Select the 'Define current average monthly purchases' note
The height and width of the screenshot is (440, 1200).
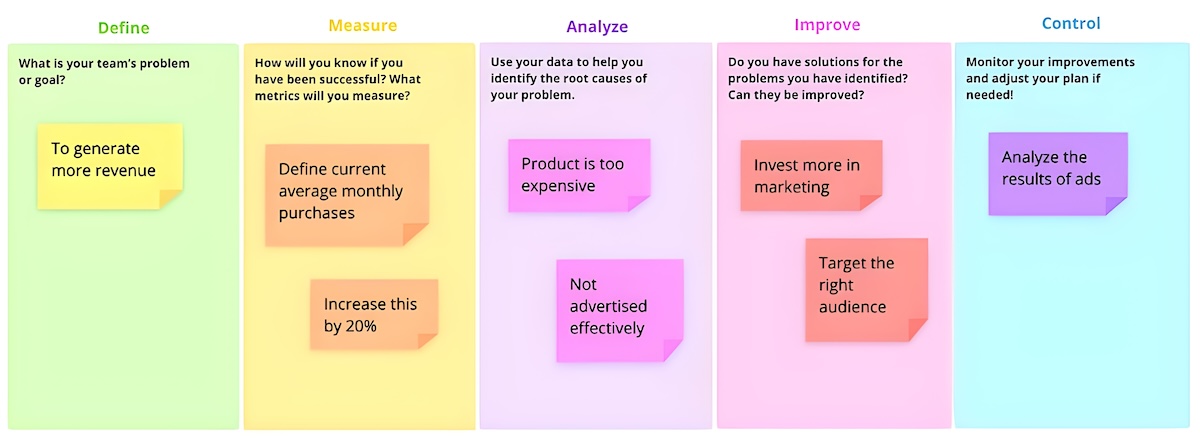(347, 195)
